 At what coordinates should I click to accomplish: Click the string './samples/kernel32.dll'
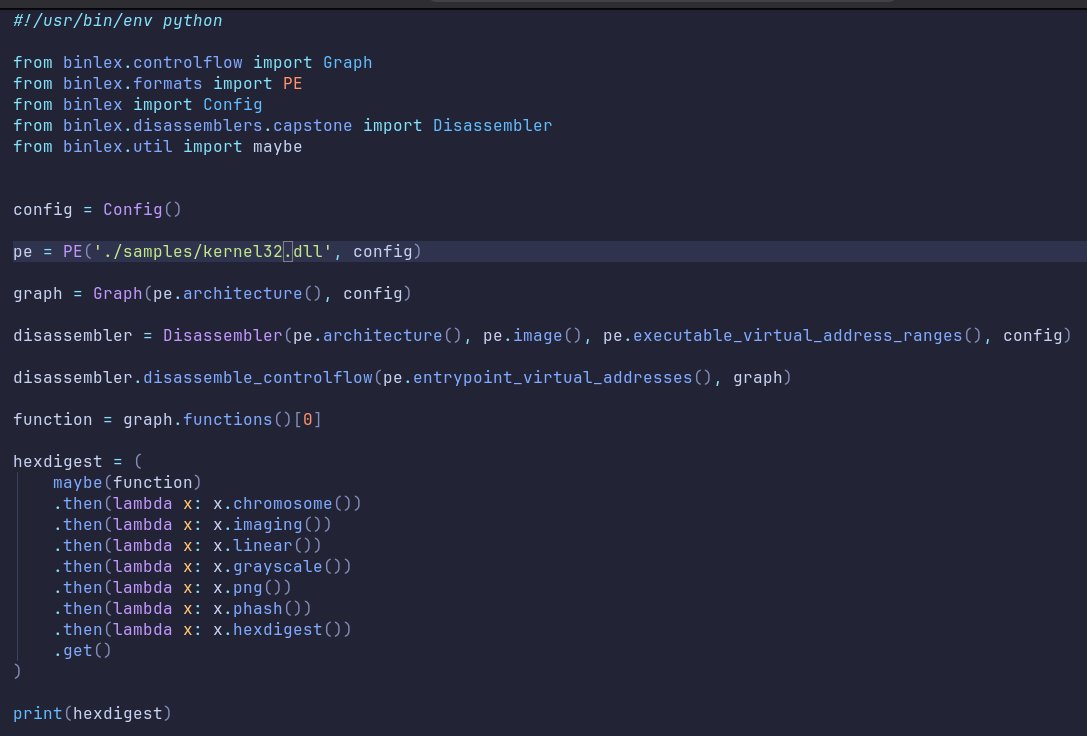(x=213, y=252)
